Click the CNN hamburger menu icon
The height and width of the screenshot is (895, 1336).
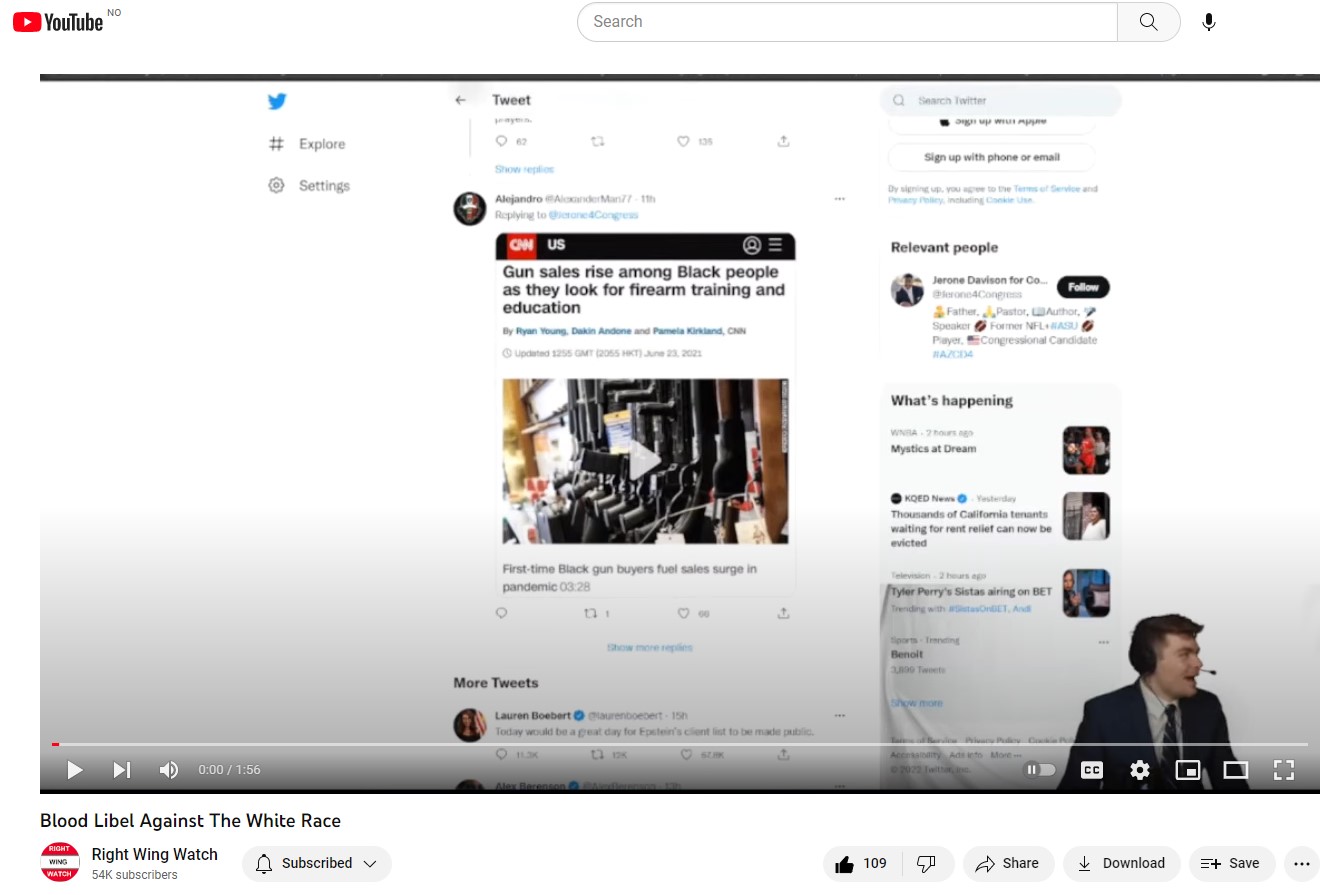[x=775, y=245]
